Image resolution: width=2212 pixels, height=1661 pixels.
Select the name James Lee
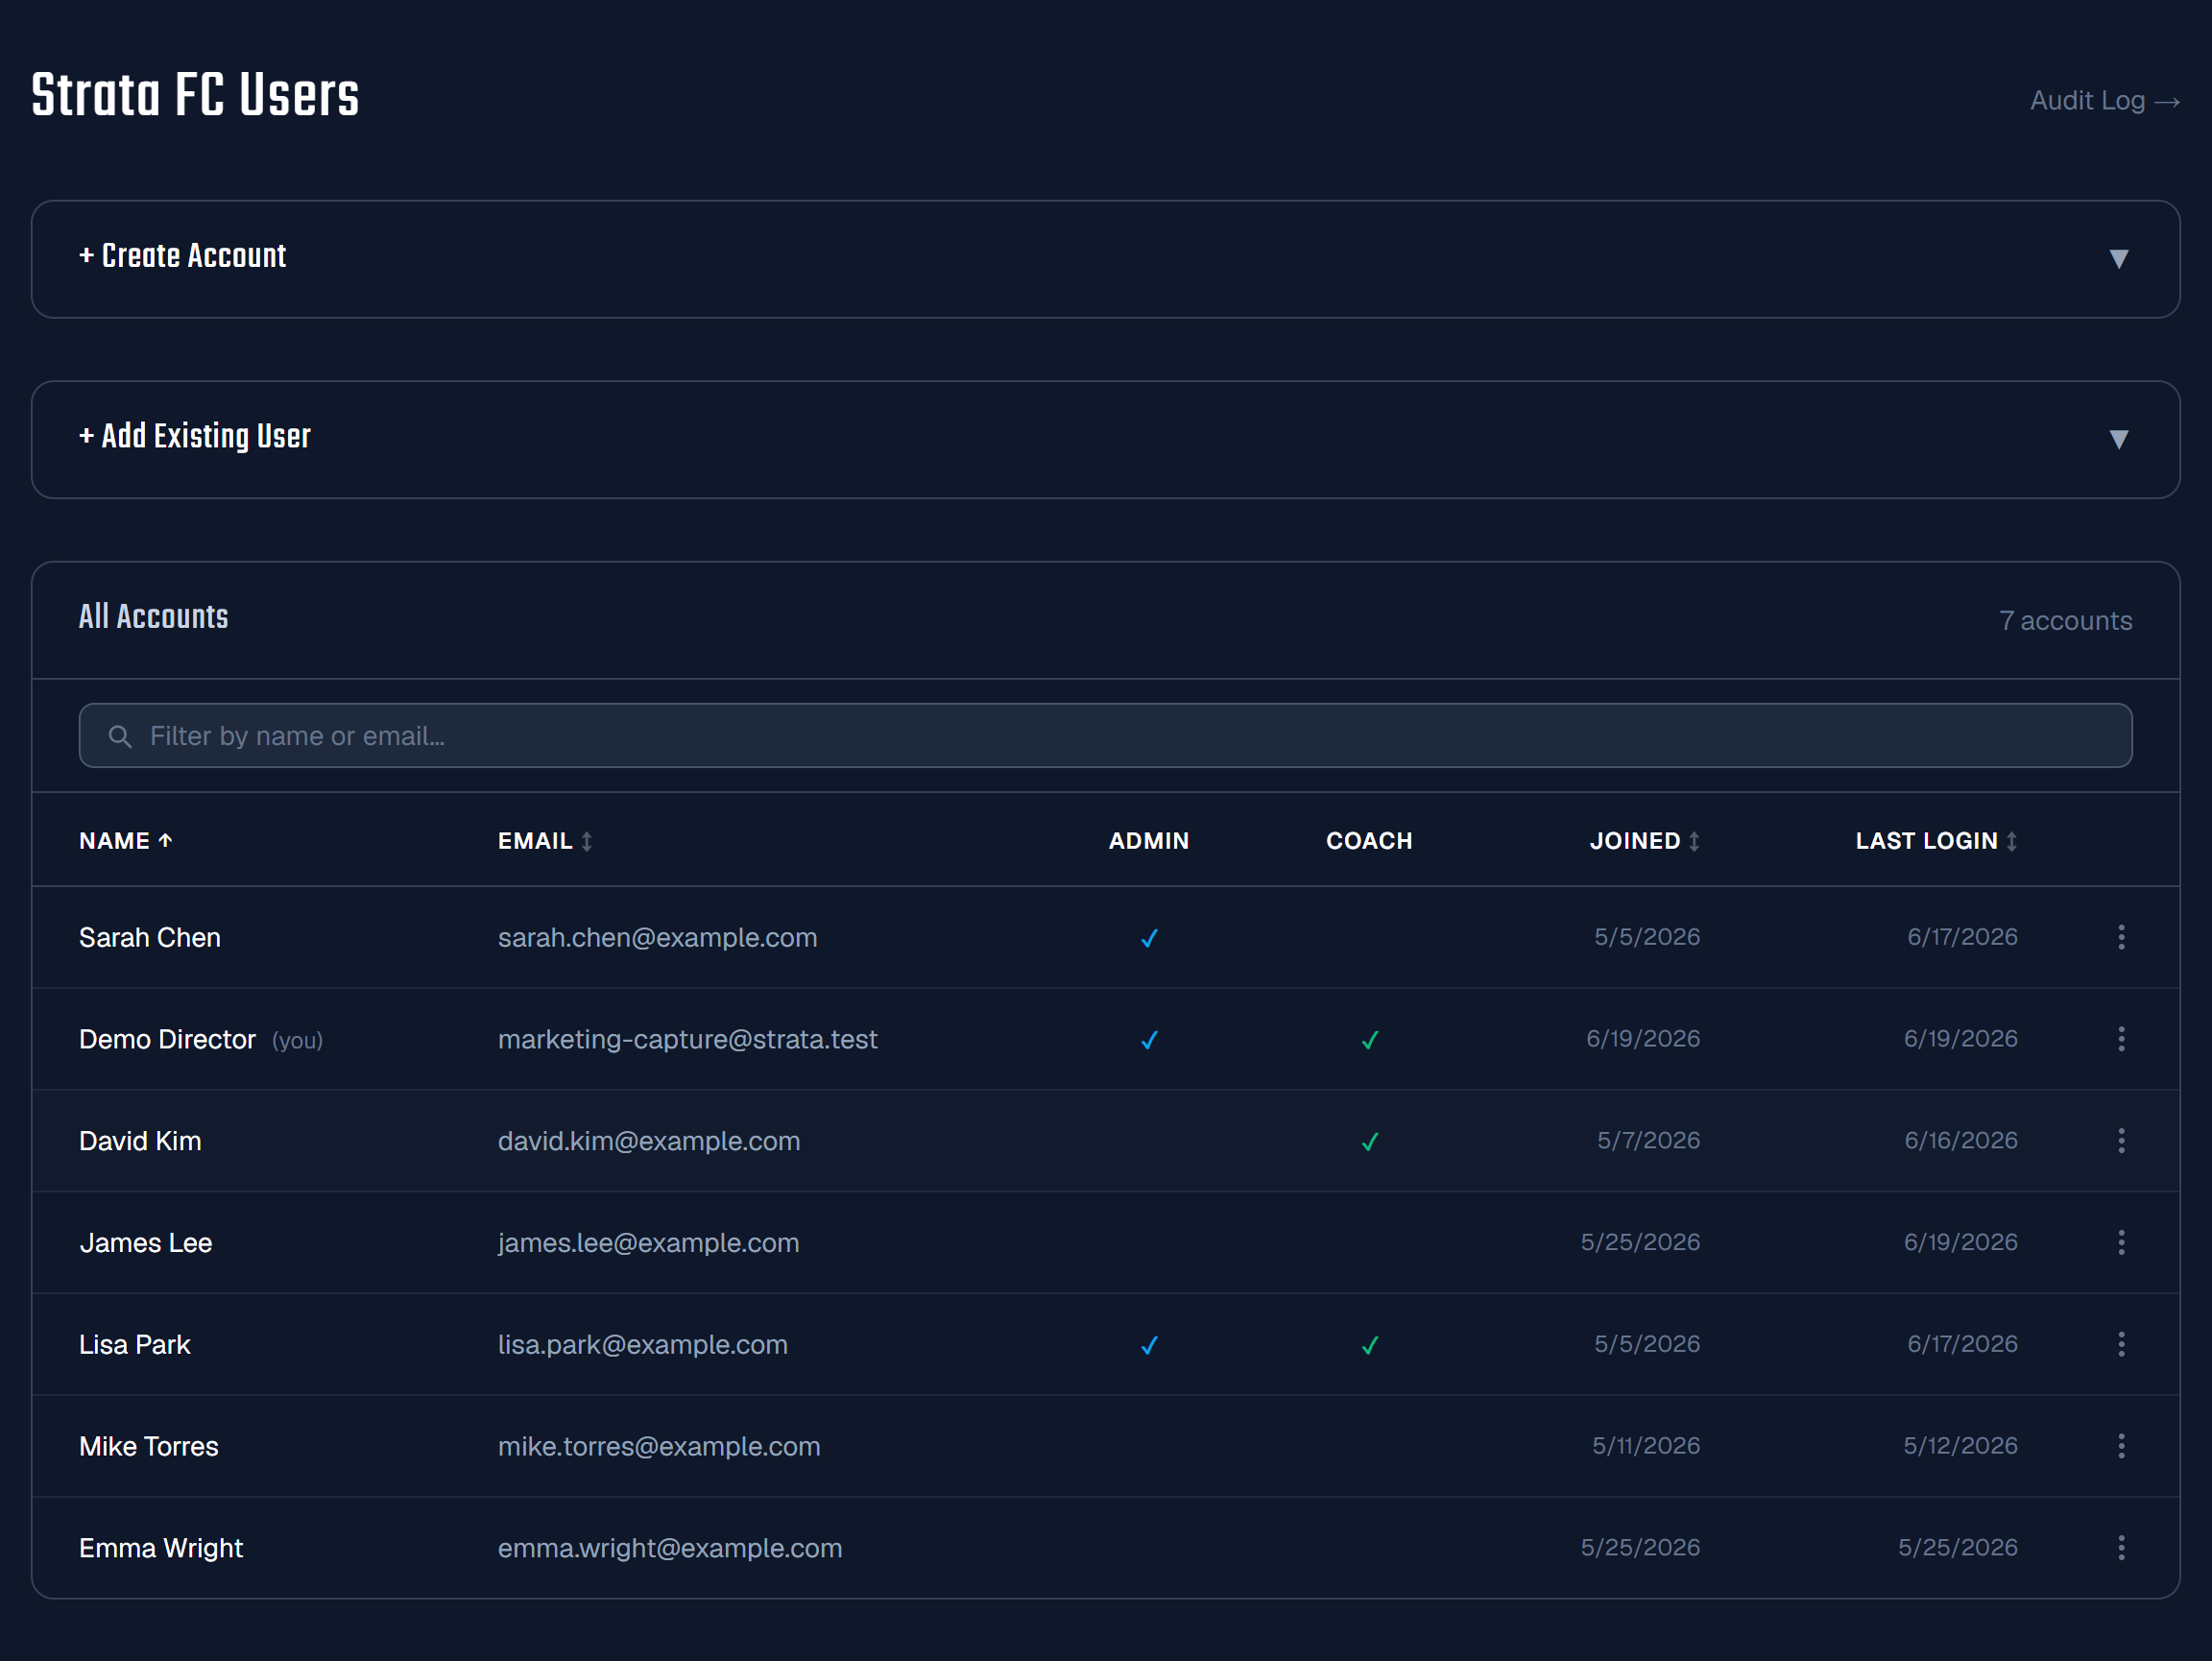[x=146, y=1243]
